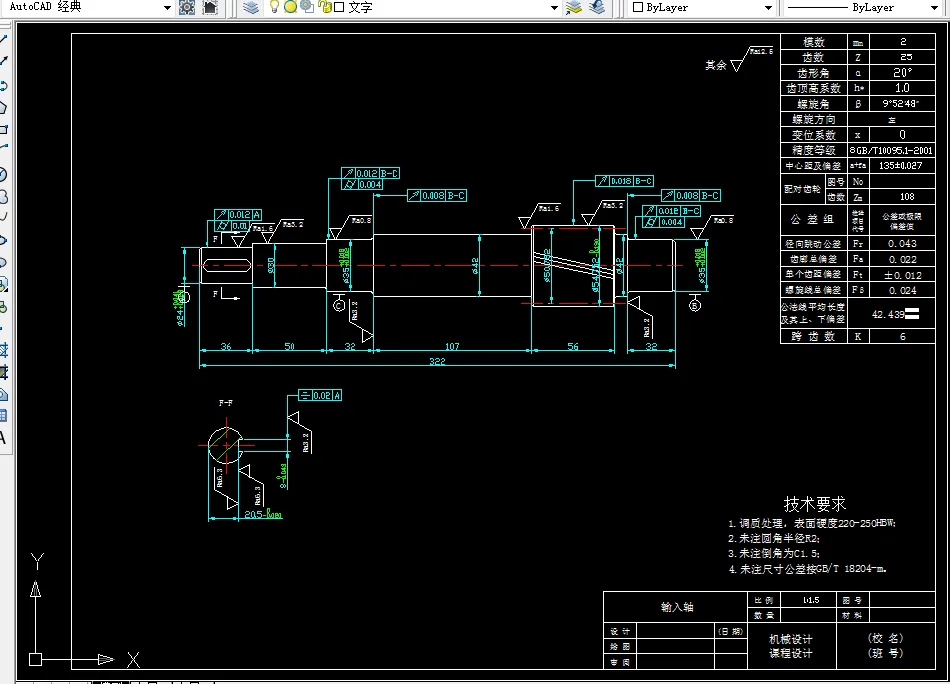This screenshot has width=950, height=684.
Task: Click the 文字 layer color square
Action: 339,7
